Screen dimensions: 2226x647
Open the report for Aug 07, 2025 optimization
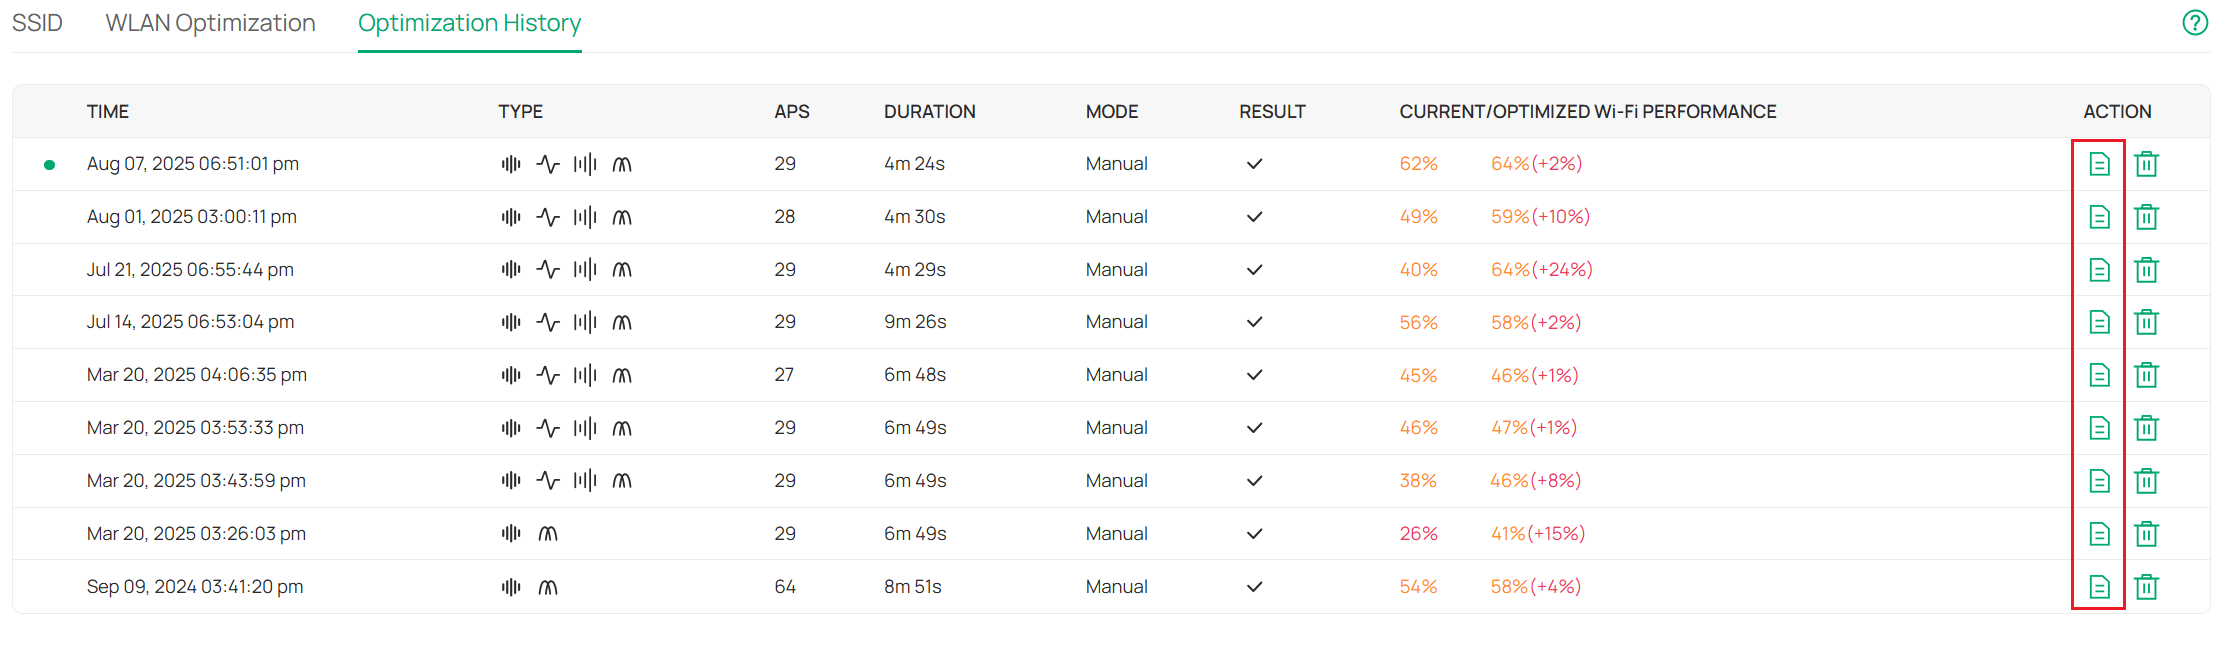tap(2099, 163)
